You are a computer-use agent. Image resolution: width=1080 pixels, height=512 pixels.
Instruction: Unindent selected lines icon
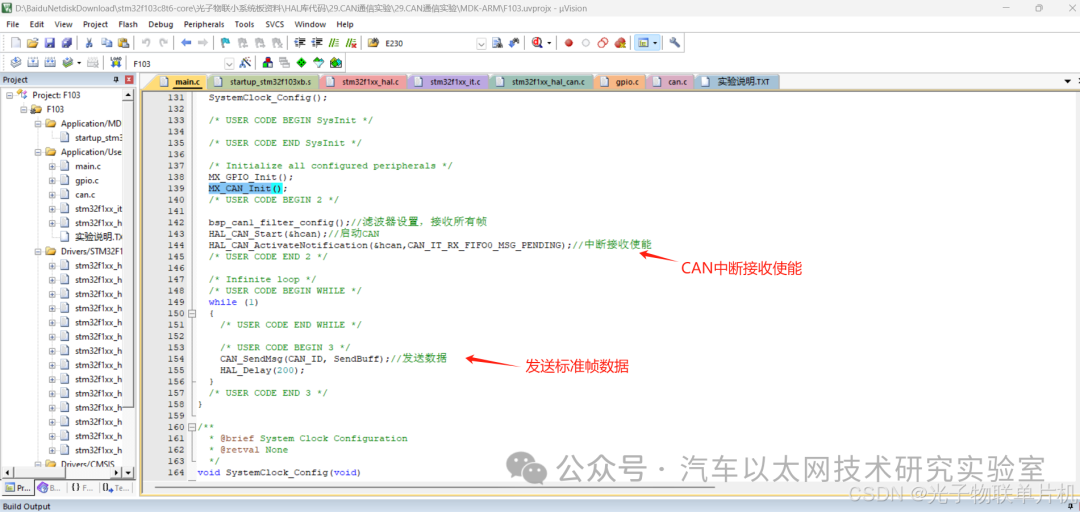317,43
